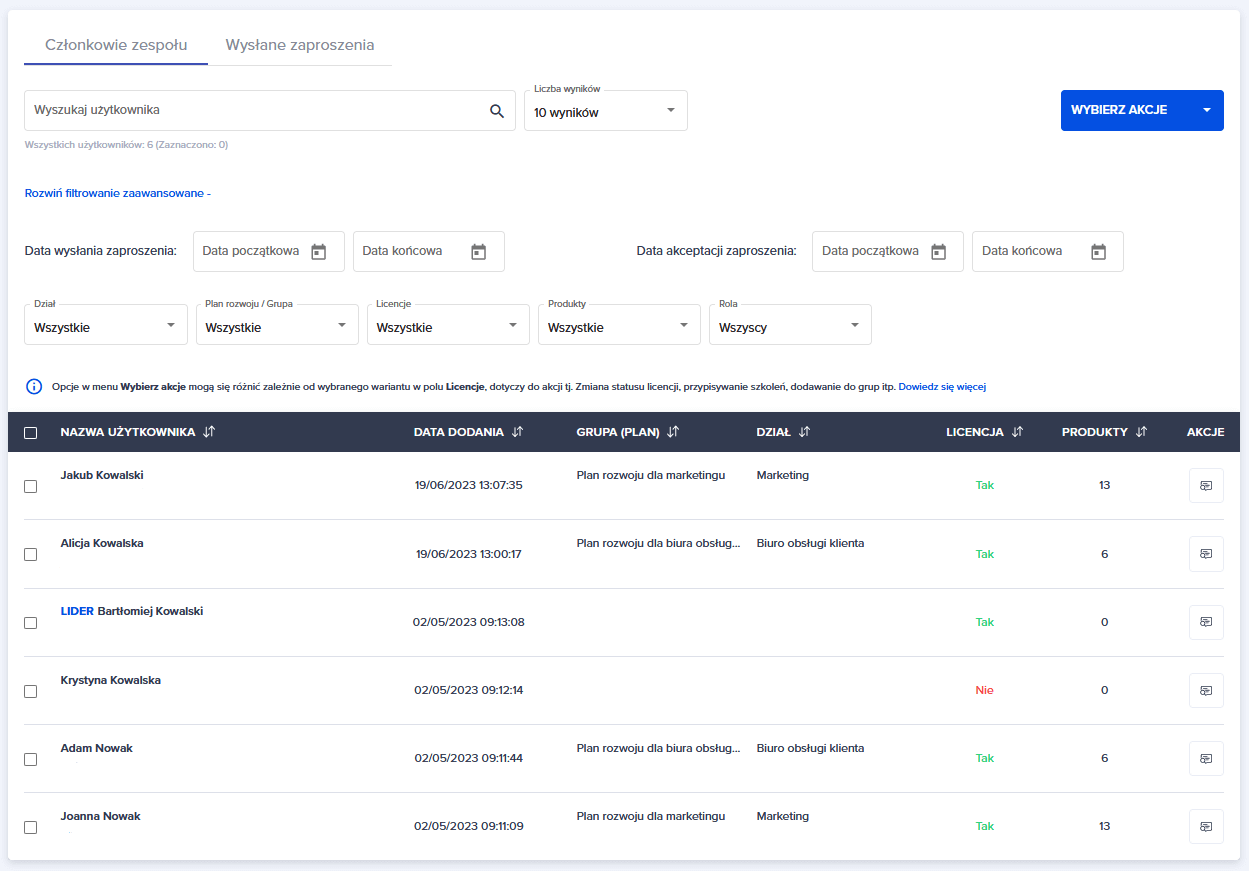This screenshot has height=871, width=1249.
Task: Check the box for Alicja Kowalska
Action: [x=30, y=554]
